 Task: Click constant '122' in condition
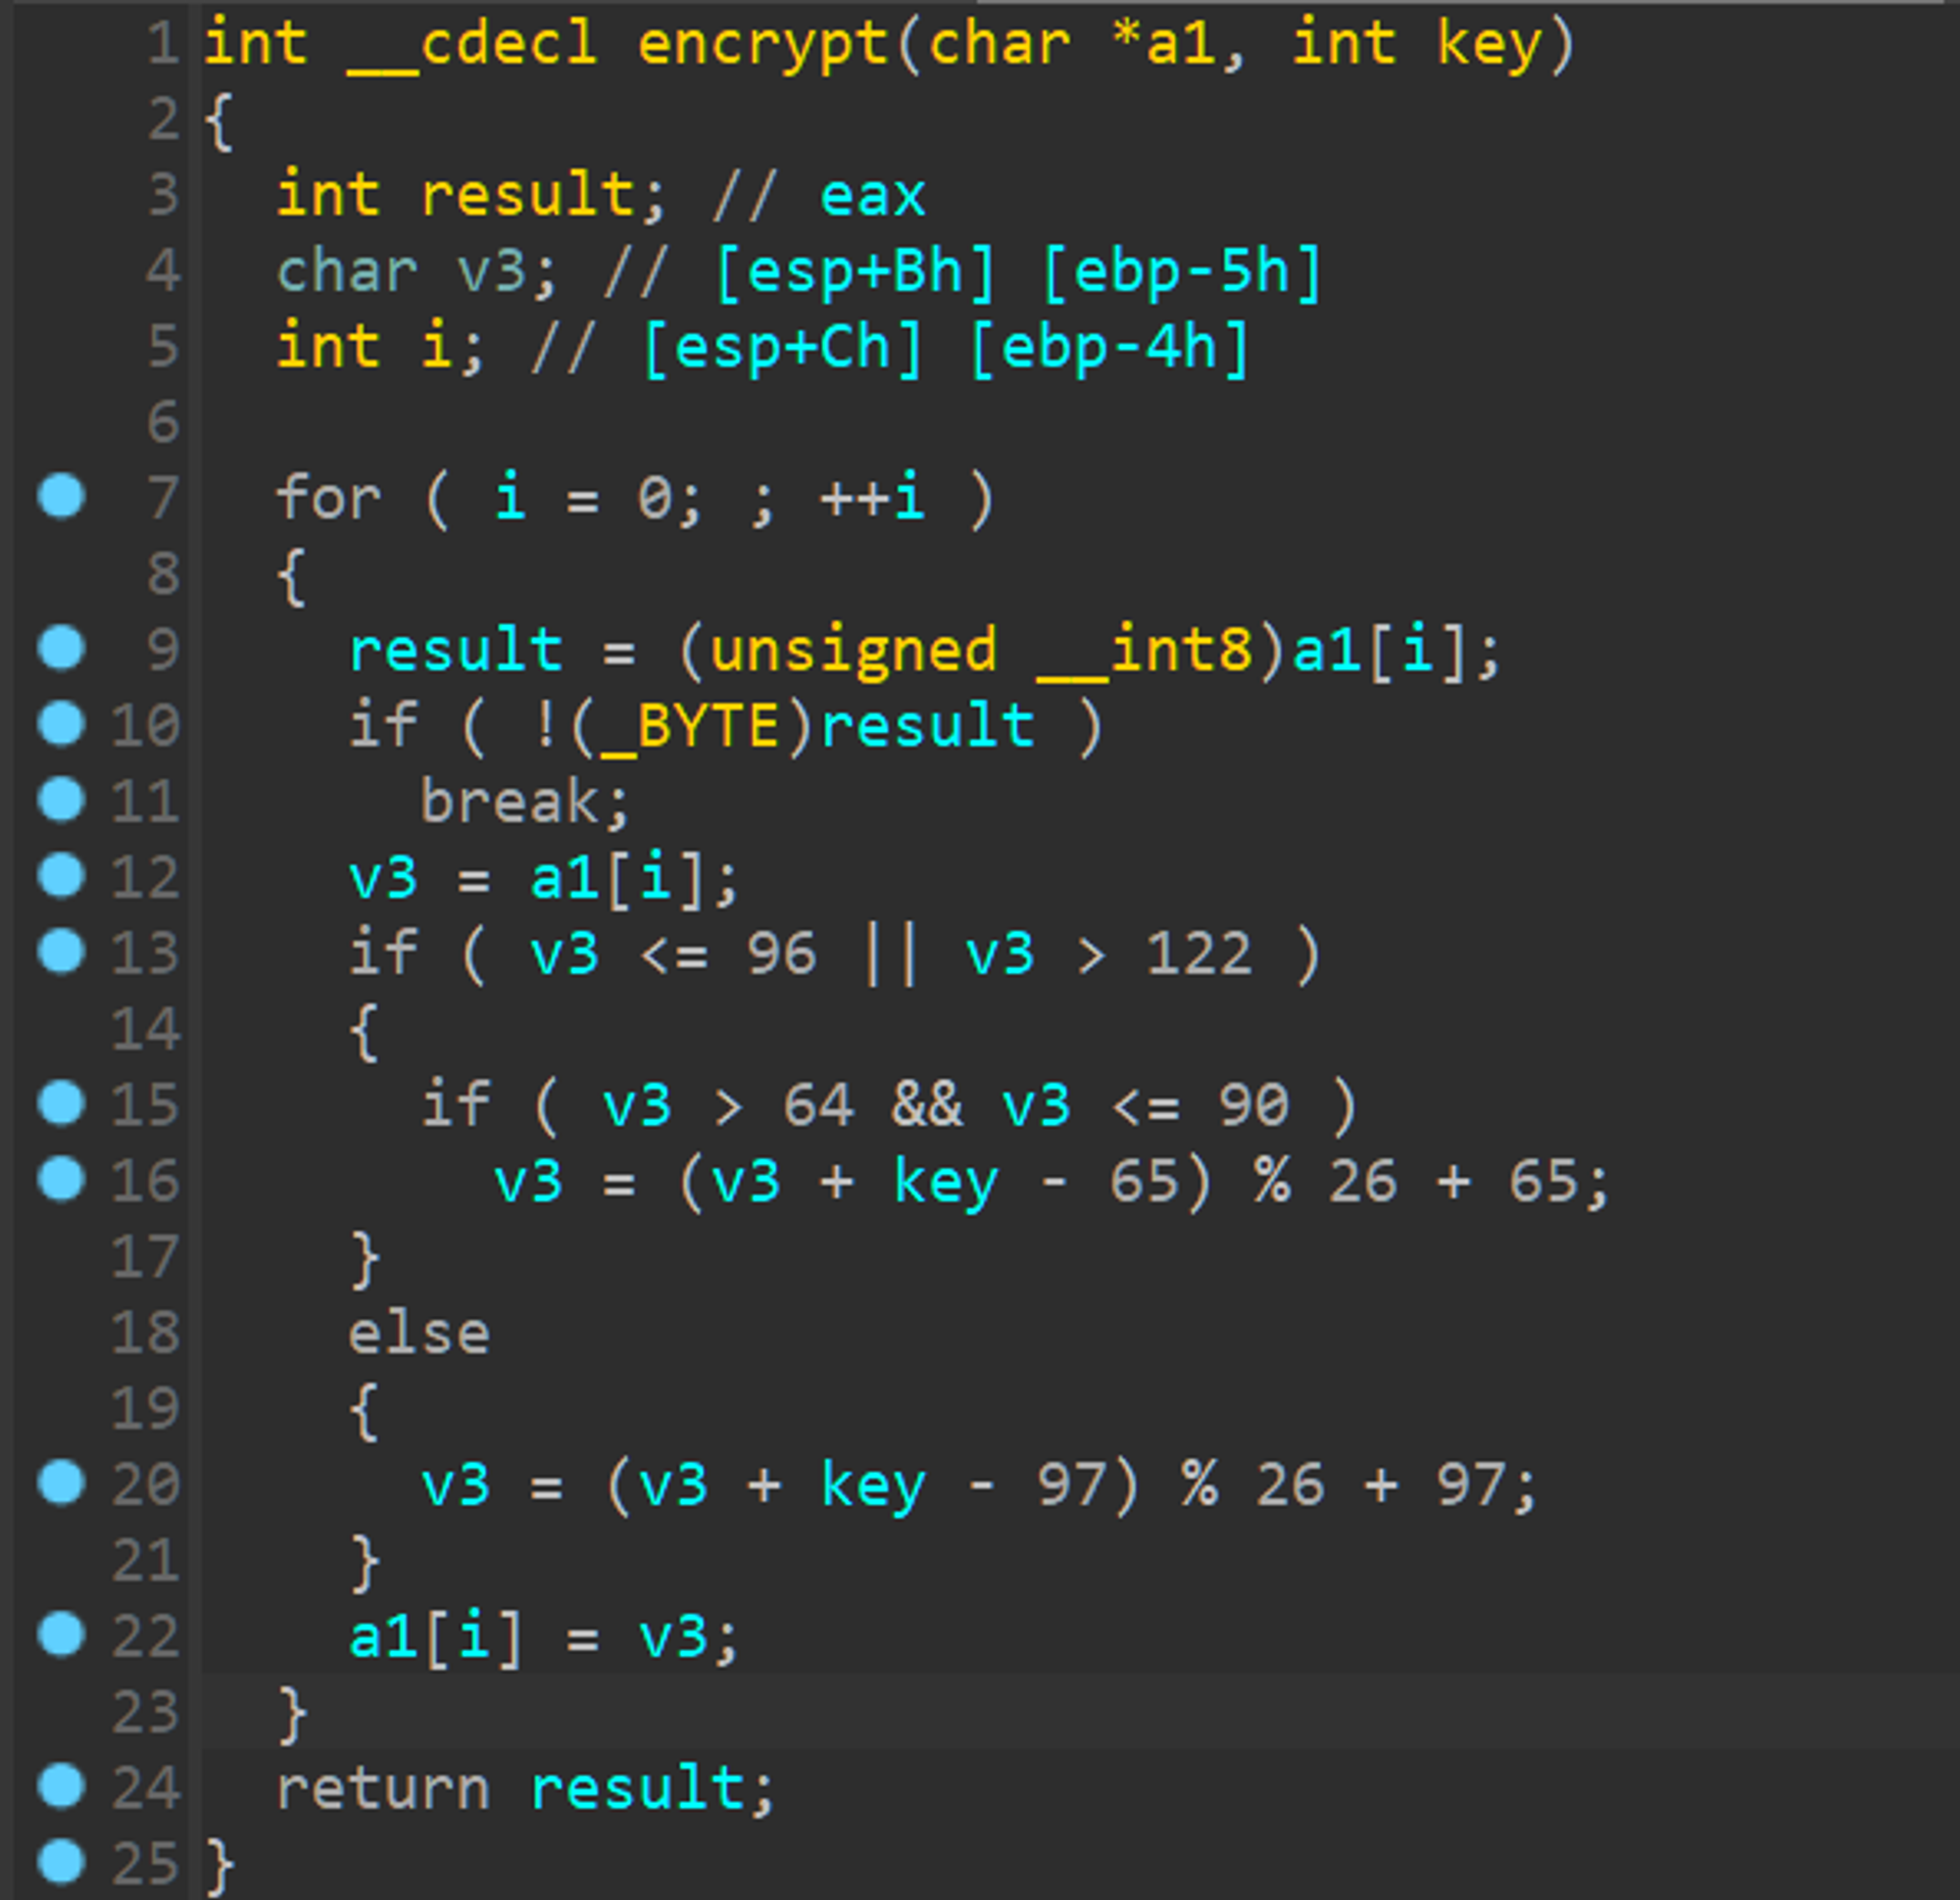pos(1198,953)
